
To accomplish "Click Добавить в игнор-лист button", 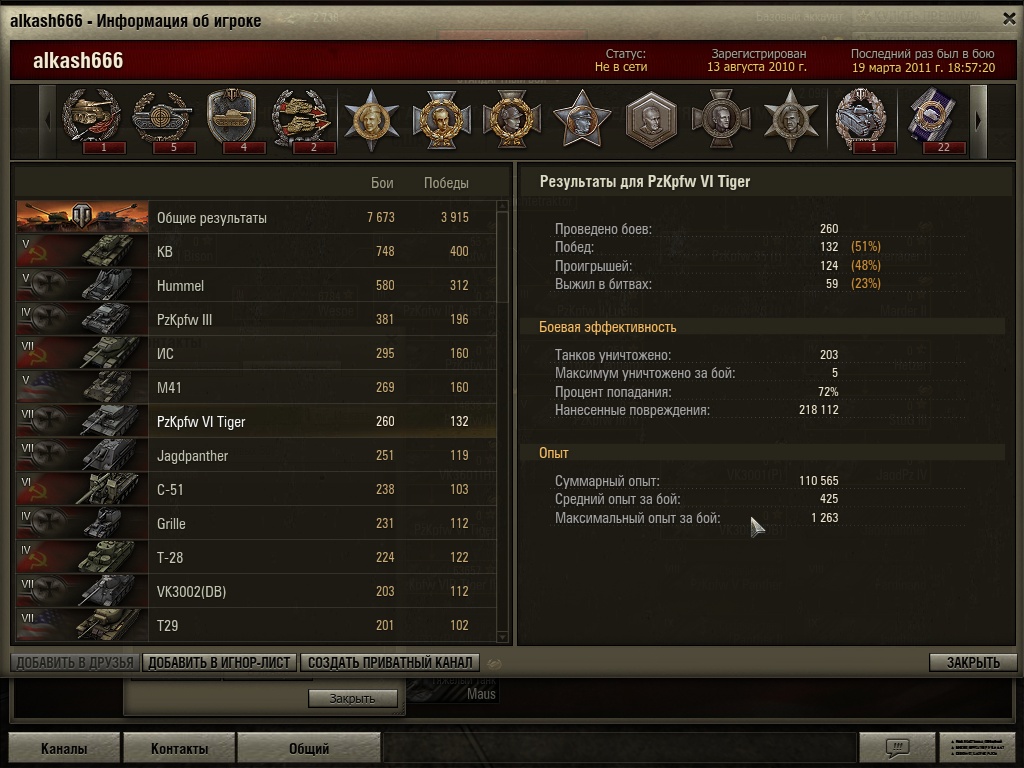I will click(x=219, y=662).
